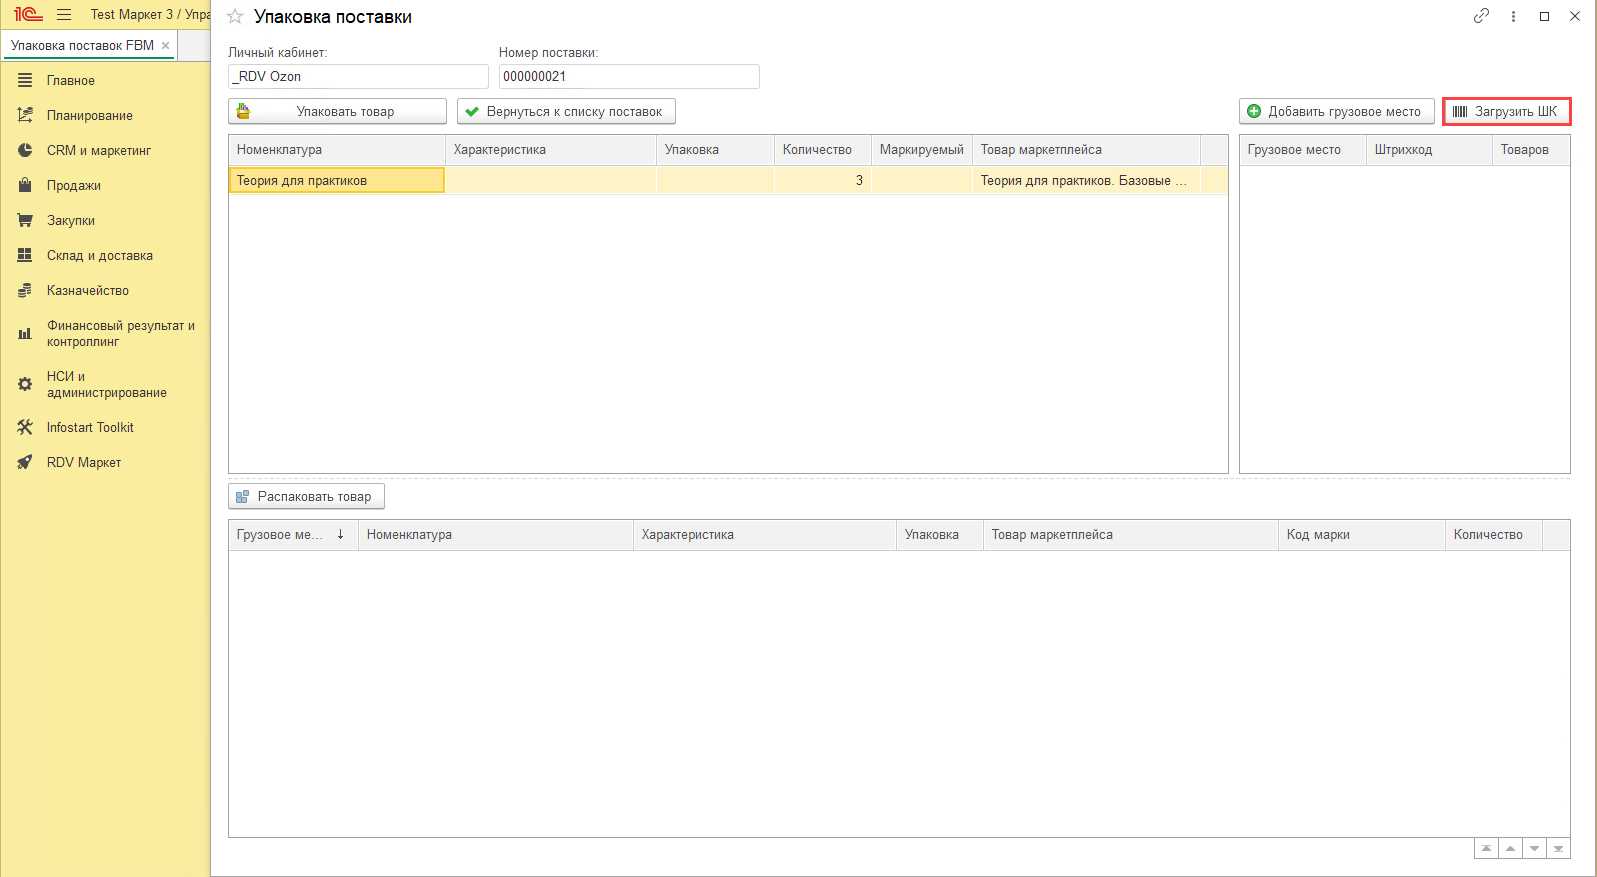Sort by the Грузовое место column arrow

[x=341, y=535]
